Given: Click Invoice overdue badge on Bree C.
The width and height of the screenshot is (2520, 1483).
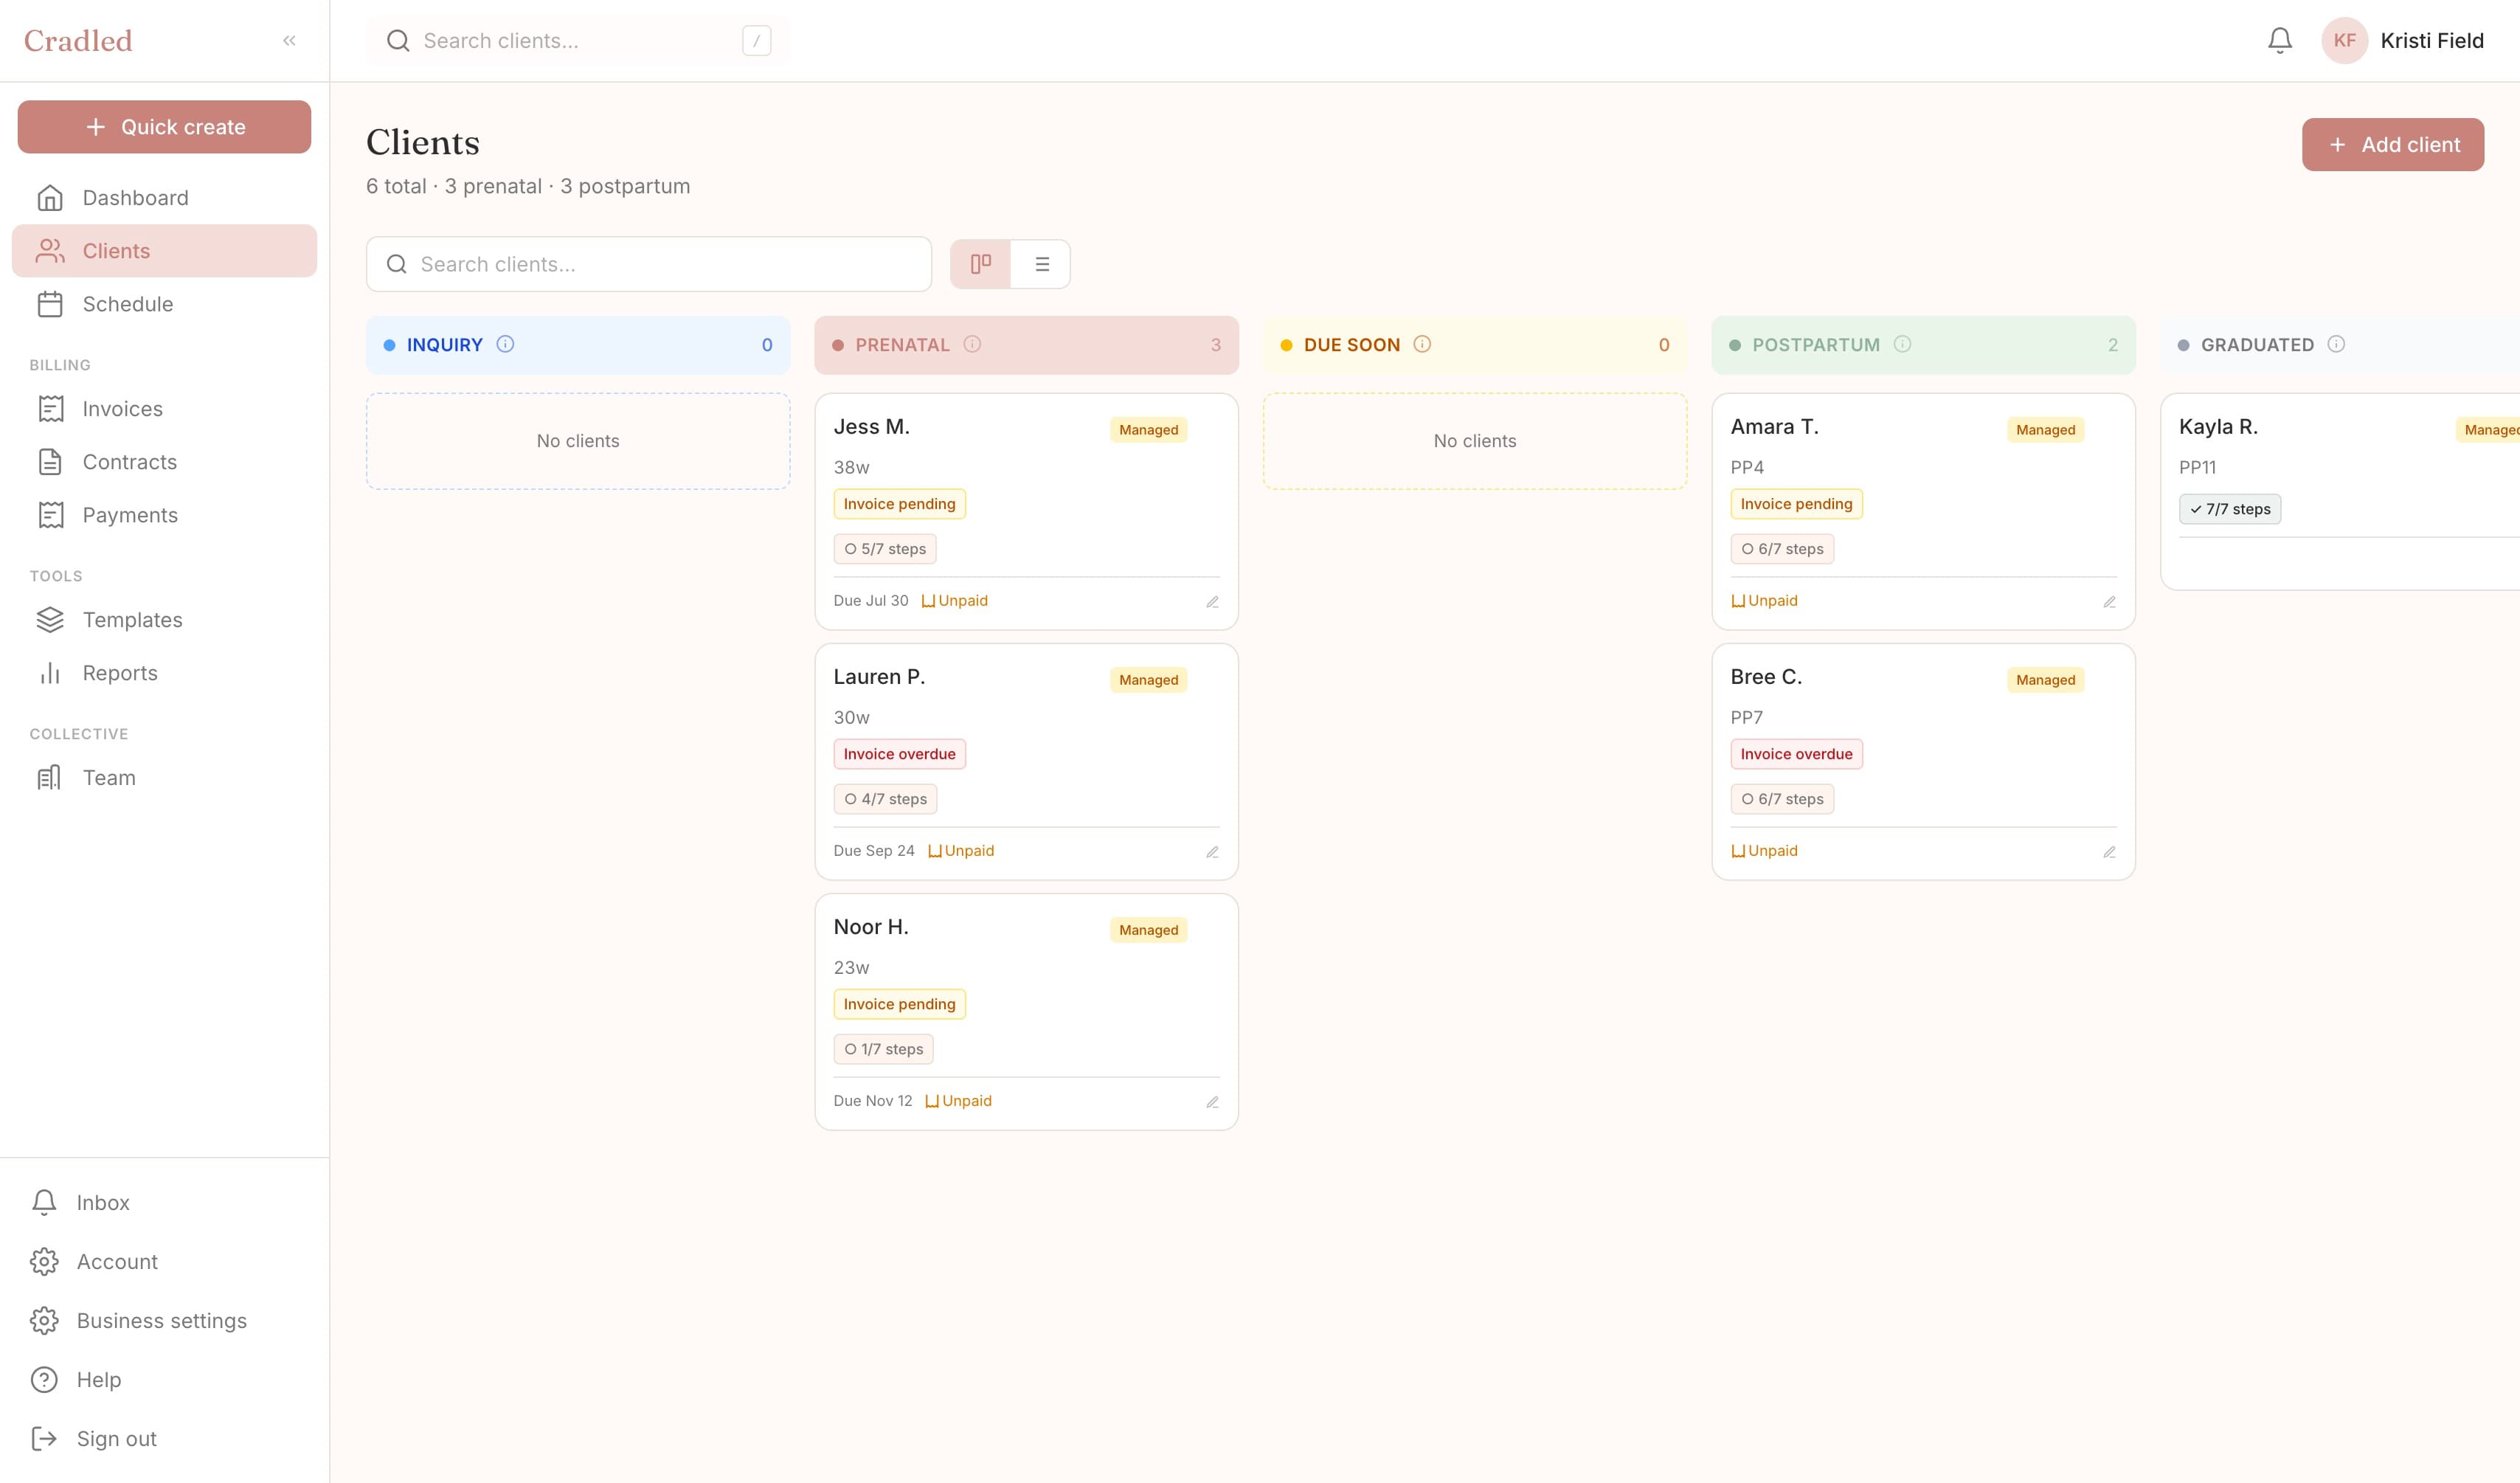Looking at the screenshot, I should click(1796, 754).
